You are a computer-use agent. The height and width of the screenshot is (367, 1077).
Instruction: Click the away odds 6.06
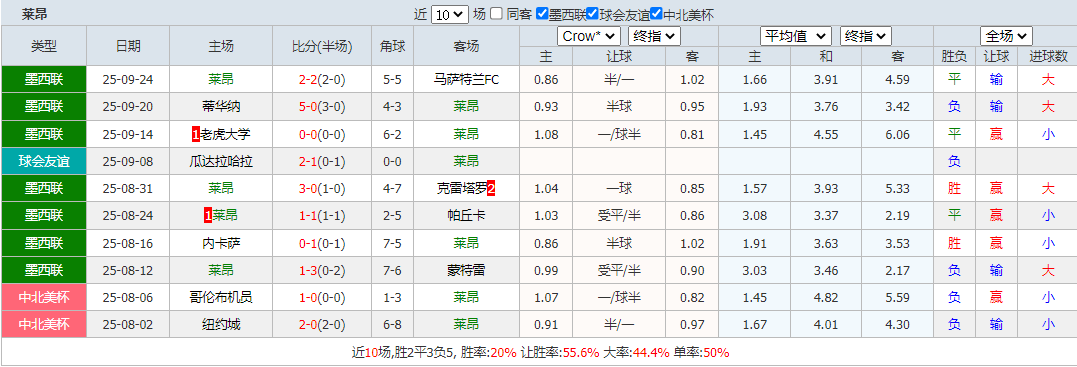(x=898, y=134)
